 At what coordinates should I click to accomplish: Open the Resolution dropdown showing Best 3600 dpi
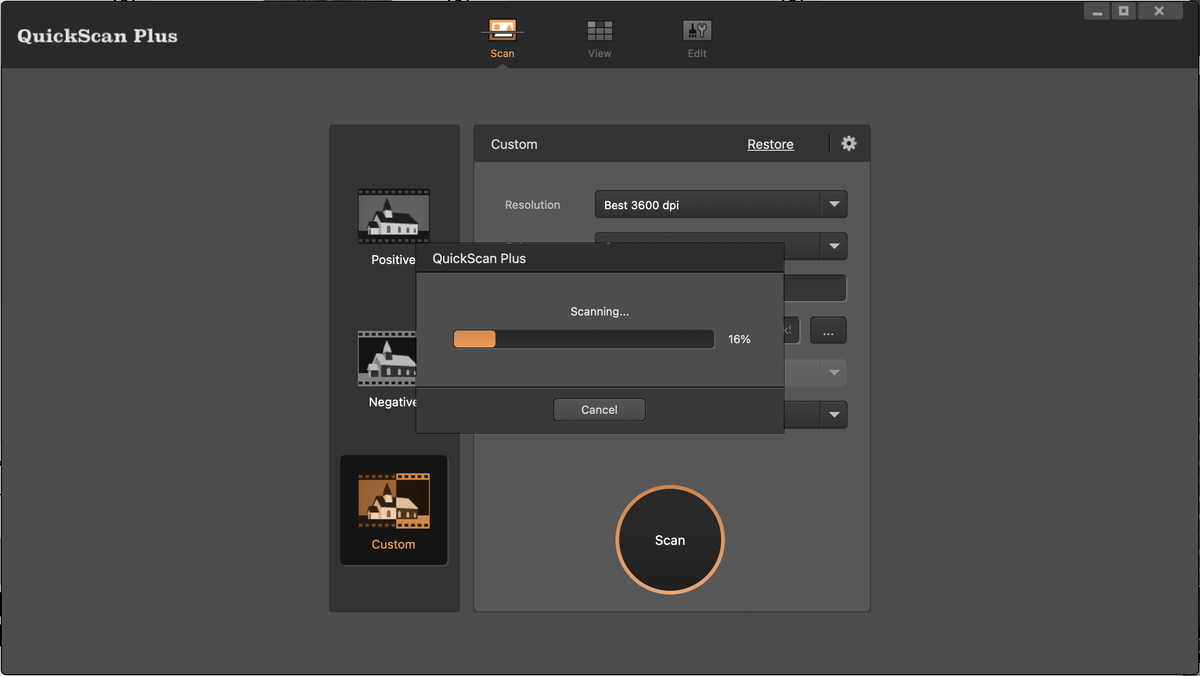pos(721,205)
